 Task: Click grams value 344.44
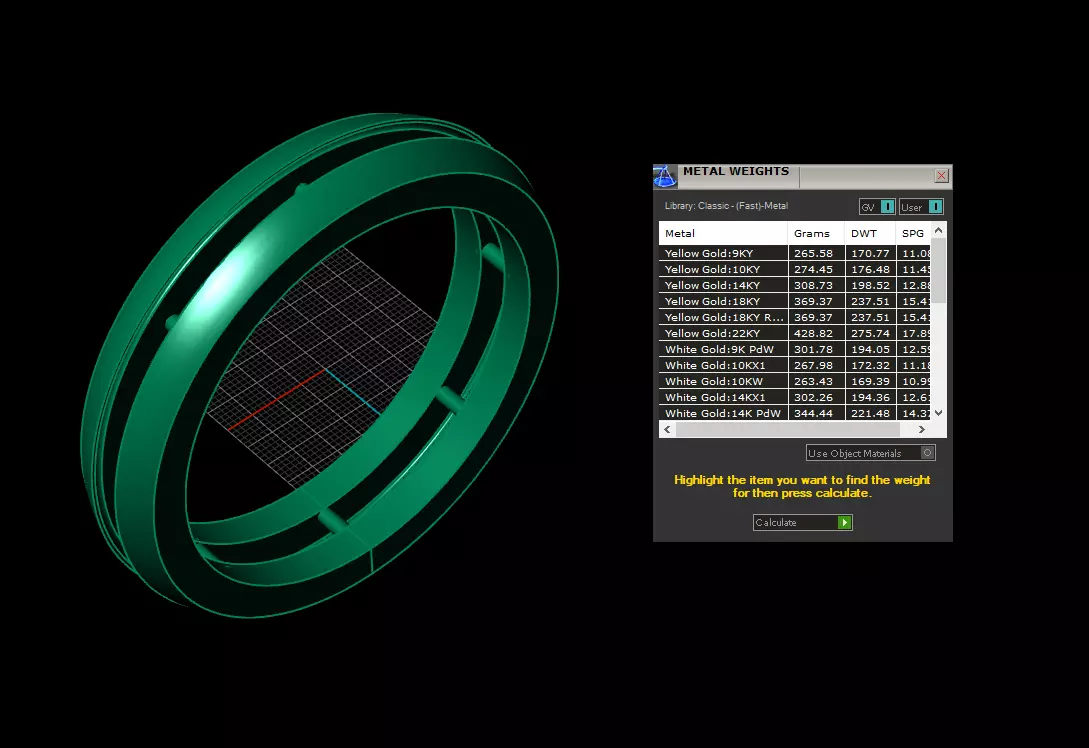(x=813, y=413)
